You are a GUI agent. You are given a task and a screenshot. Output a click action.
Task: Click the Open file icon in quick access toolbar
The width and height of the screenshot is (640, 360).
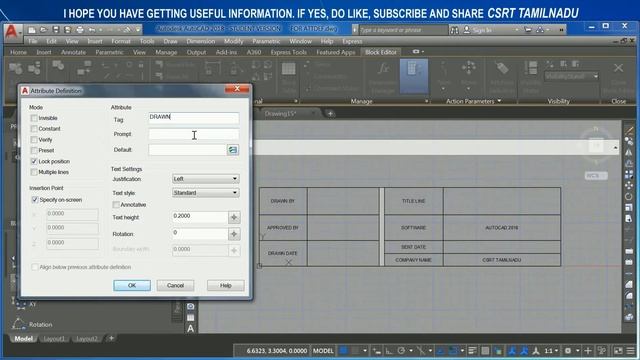point(44,30)
